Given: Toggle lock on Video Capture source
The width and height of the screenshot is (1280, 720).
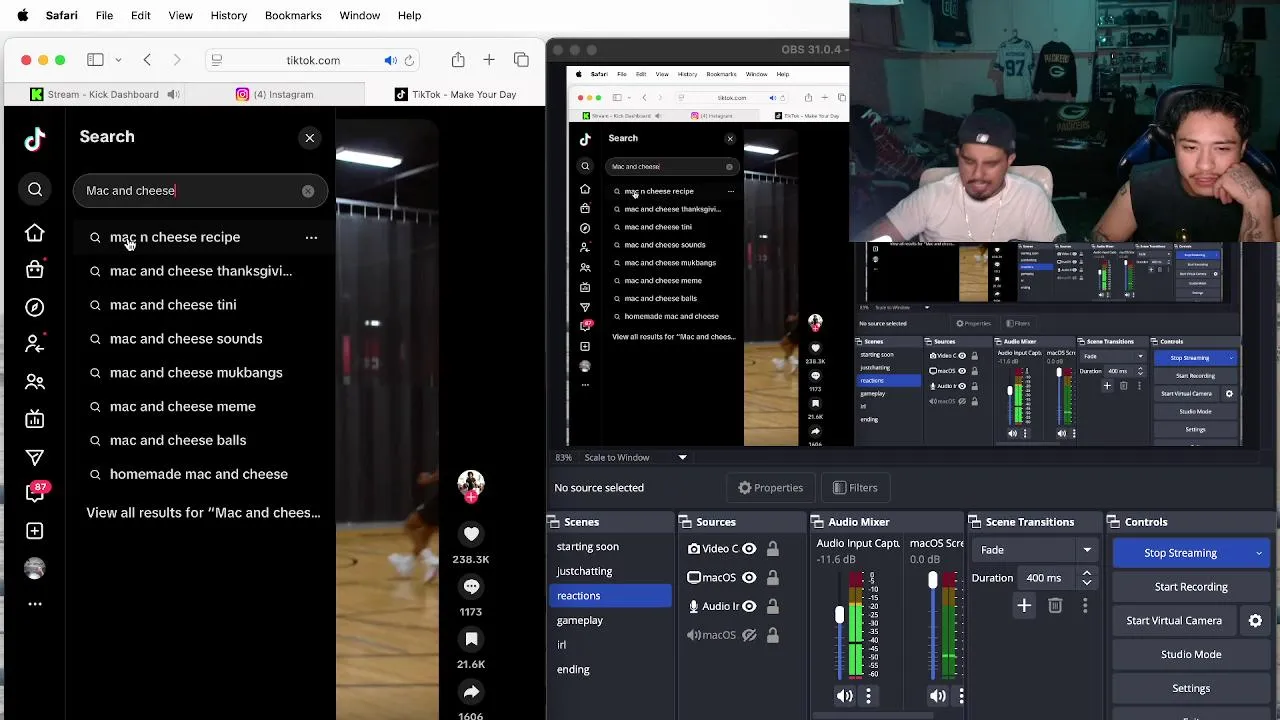Looking at the screenshot, I should pyautogui.click(x=773, y=549).
